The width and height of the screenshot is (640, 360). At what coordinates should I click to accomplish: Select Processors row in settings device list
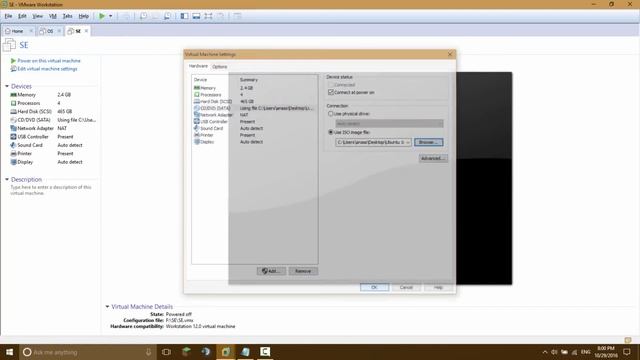(x=255, y=95)
